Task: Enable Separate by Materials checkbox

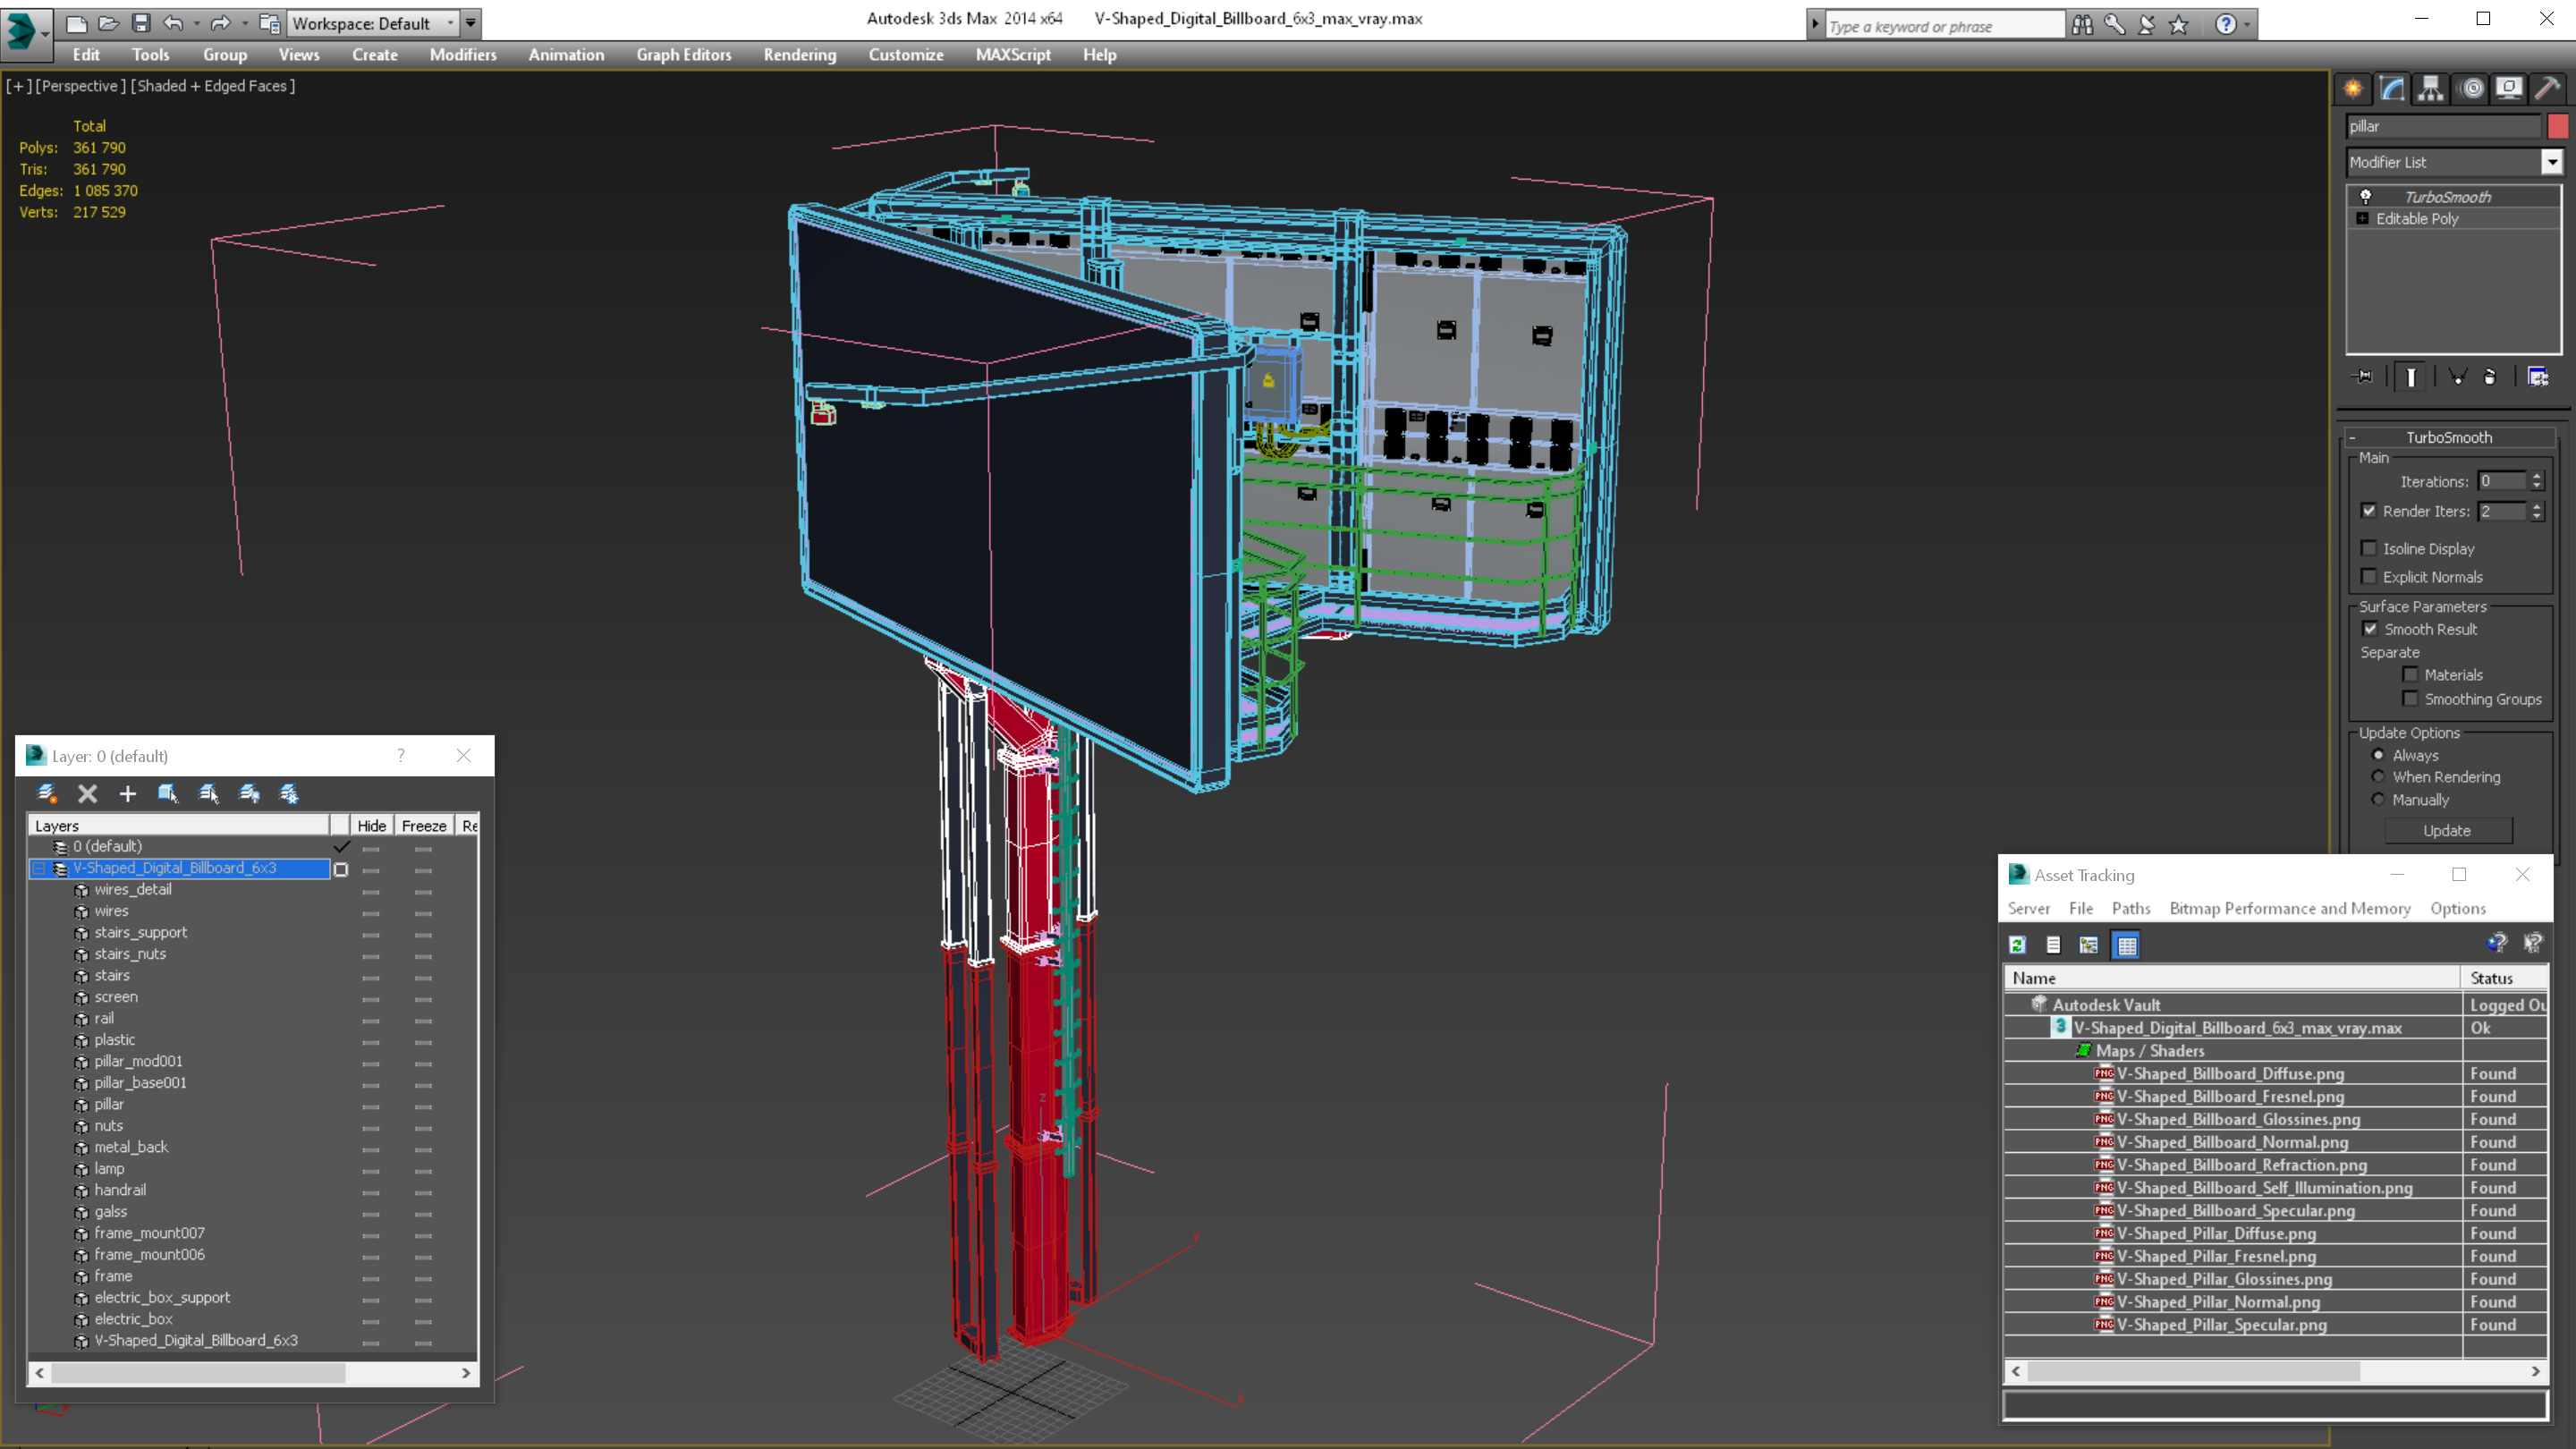Action: coord(2411,674)
